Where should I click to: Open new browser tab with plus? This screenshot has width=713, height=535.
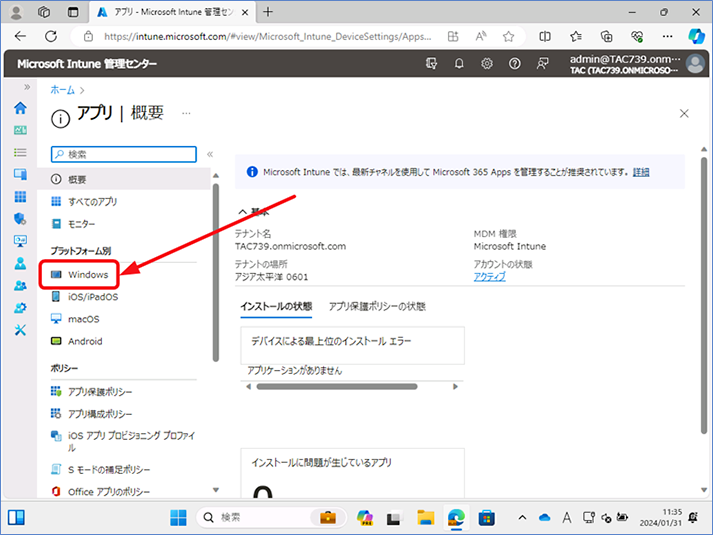pos(268,12)
